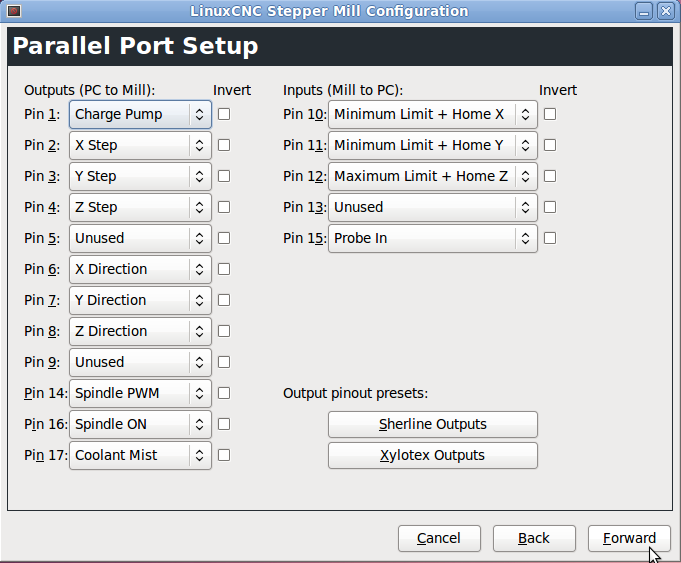Apply Xylotex Outputs preset
This screenshot has width=681, height=563.
point(433,455)
